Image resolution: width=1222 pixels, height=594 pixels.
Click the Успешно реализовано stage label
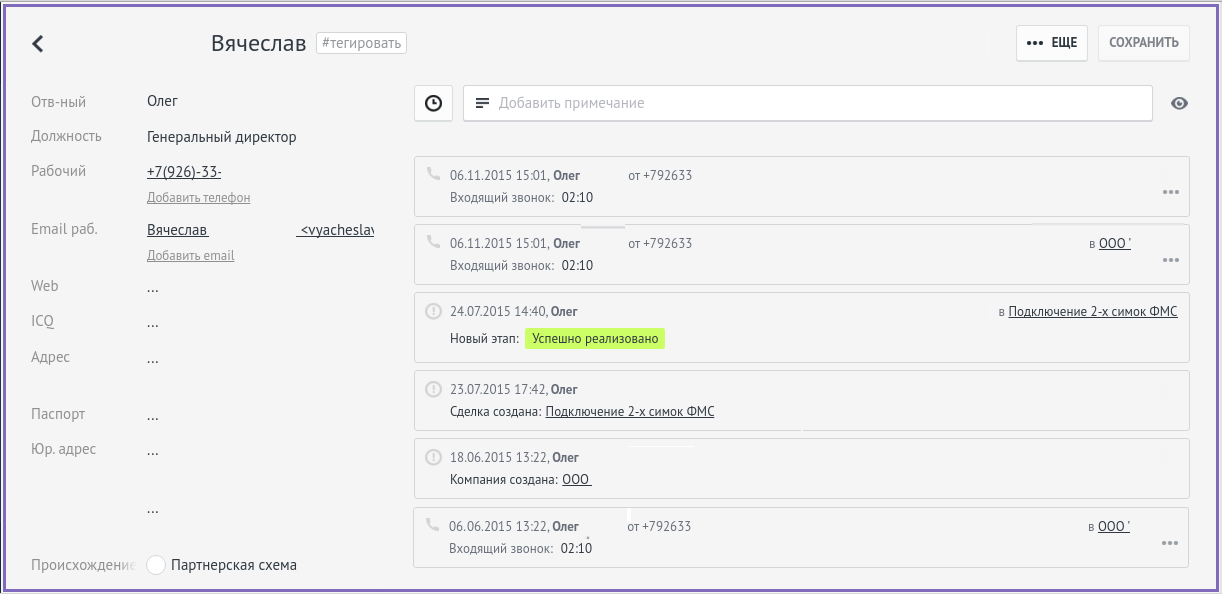coord(595,339)
